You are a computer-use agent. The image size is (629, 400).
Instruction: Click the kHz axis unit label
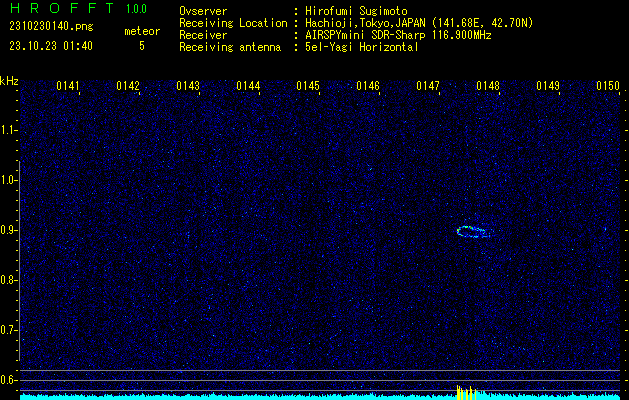pyautogui.click(x=9, y=81)
